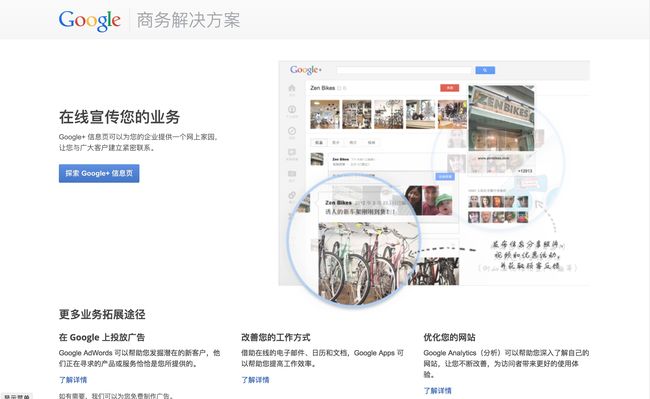Open 了解详情 link under 优化您的网站

[438, 390]
